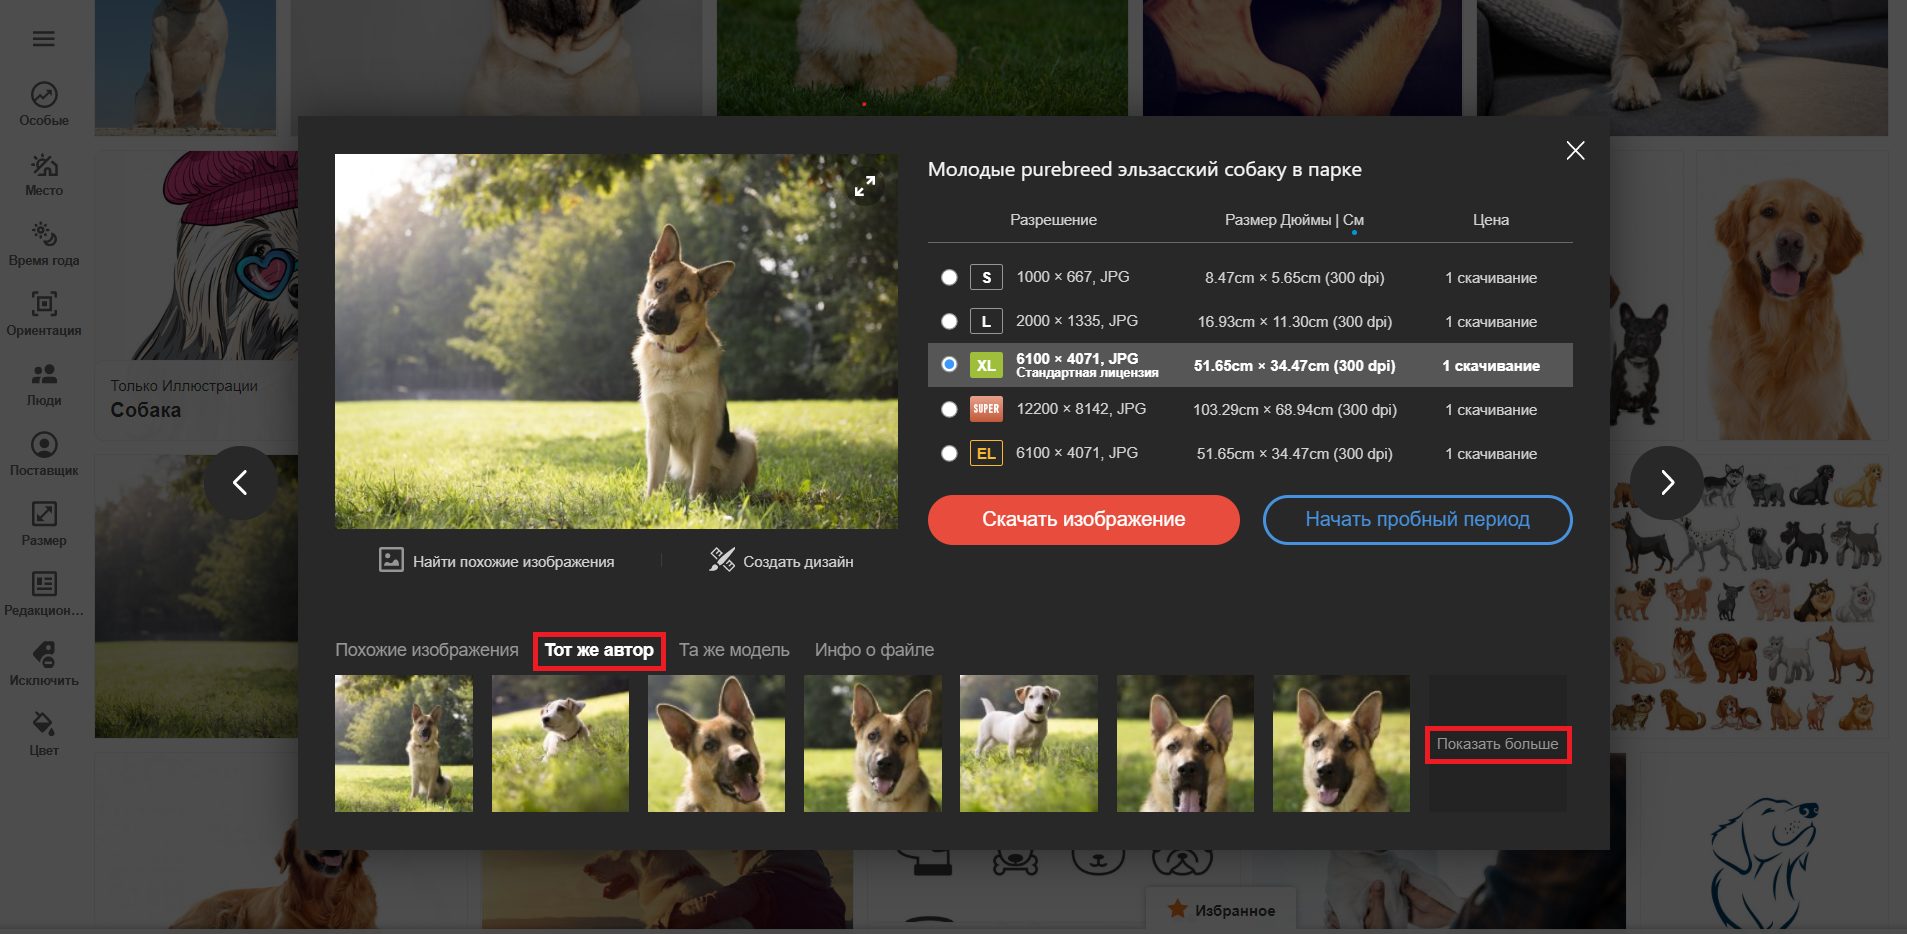The image size is (1907, 934).
Task: Click the SUPER size badge icon
Action: click(x=986, y=410)
